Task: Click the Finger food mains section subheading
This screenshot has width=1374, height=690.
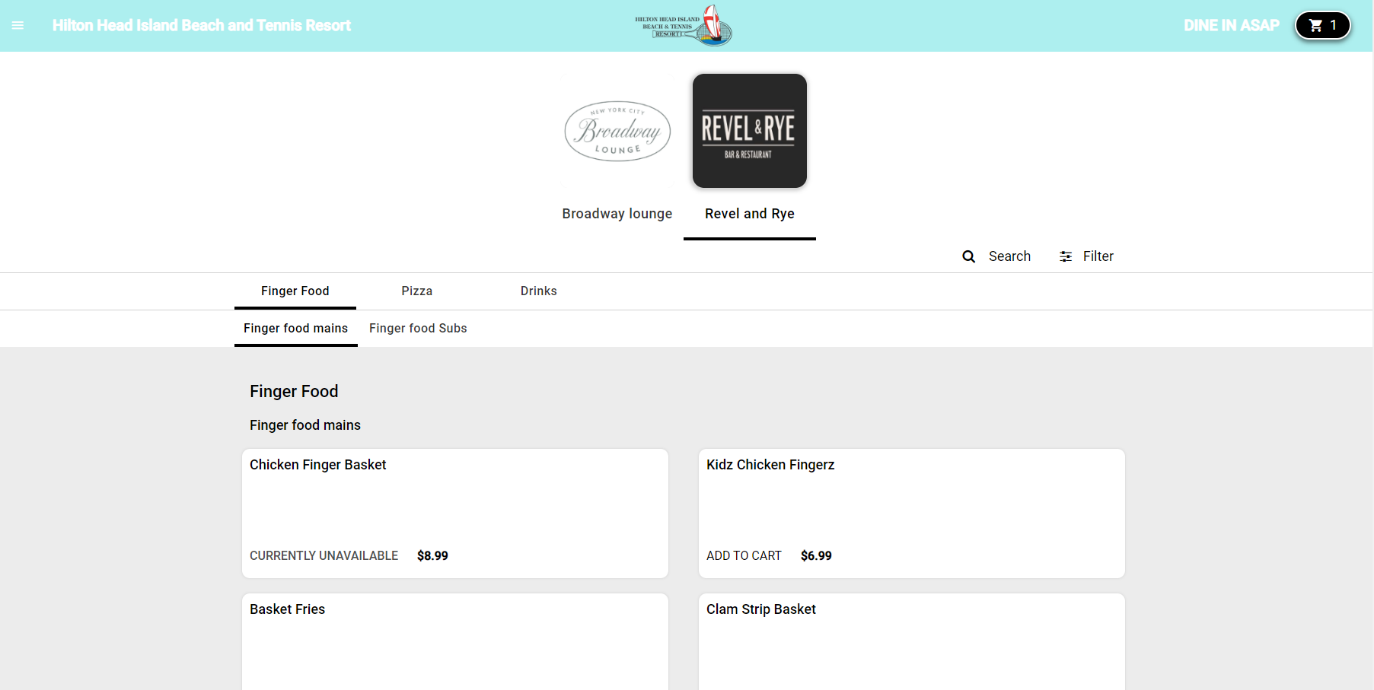Action: [305, 425]
